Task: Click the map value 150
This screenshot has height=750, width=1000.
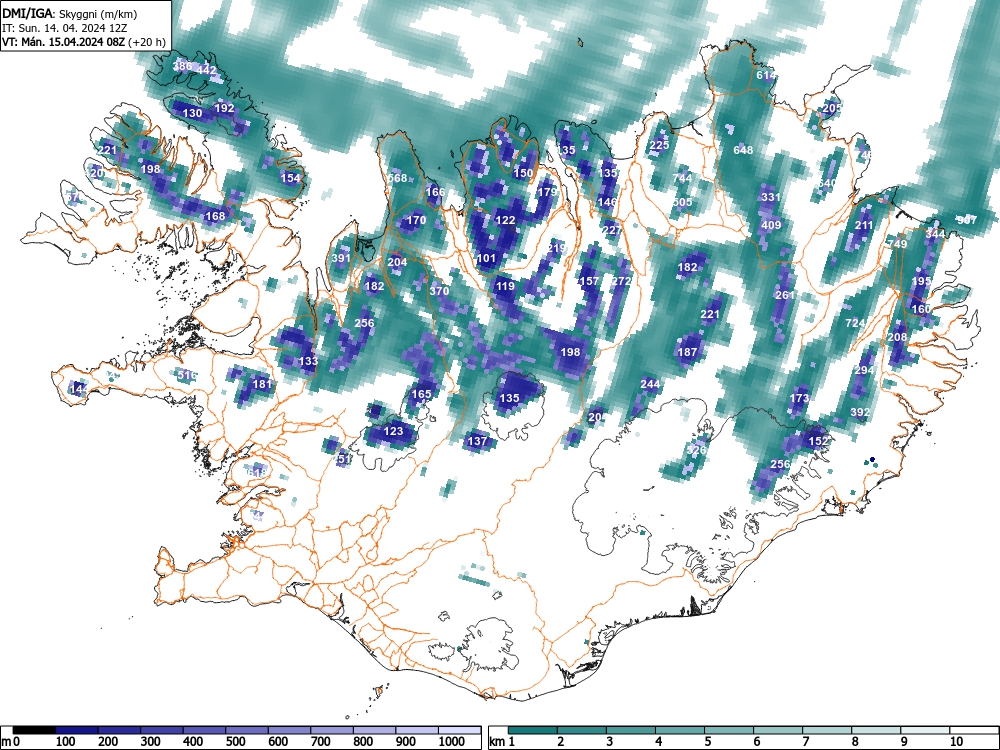Action: pyautogui.click(x=523, y=173)
